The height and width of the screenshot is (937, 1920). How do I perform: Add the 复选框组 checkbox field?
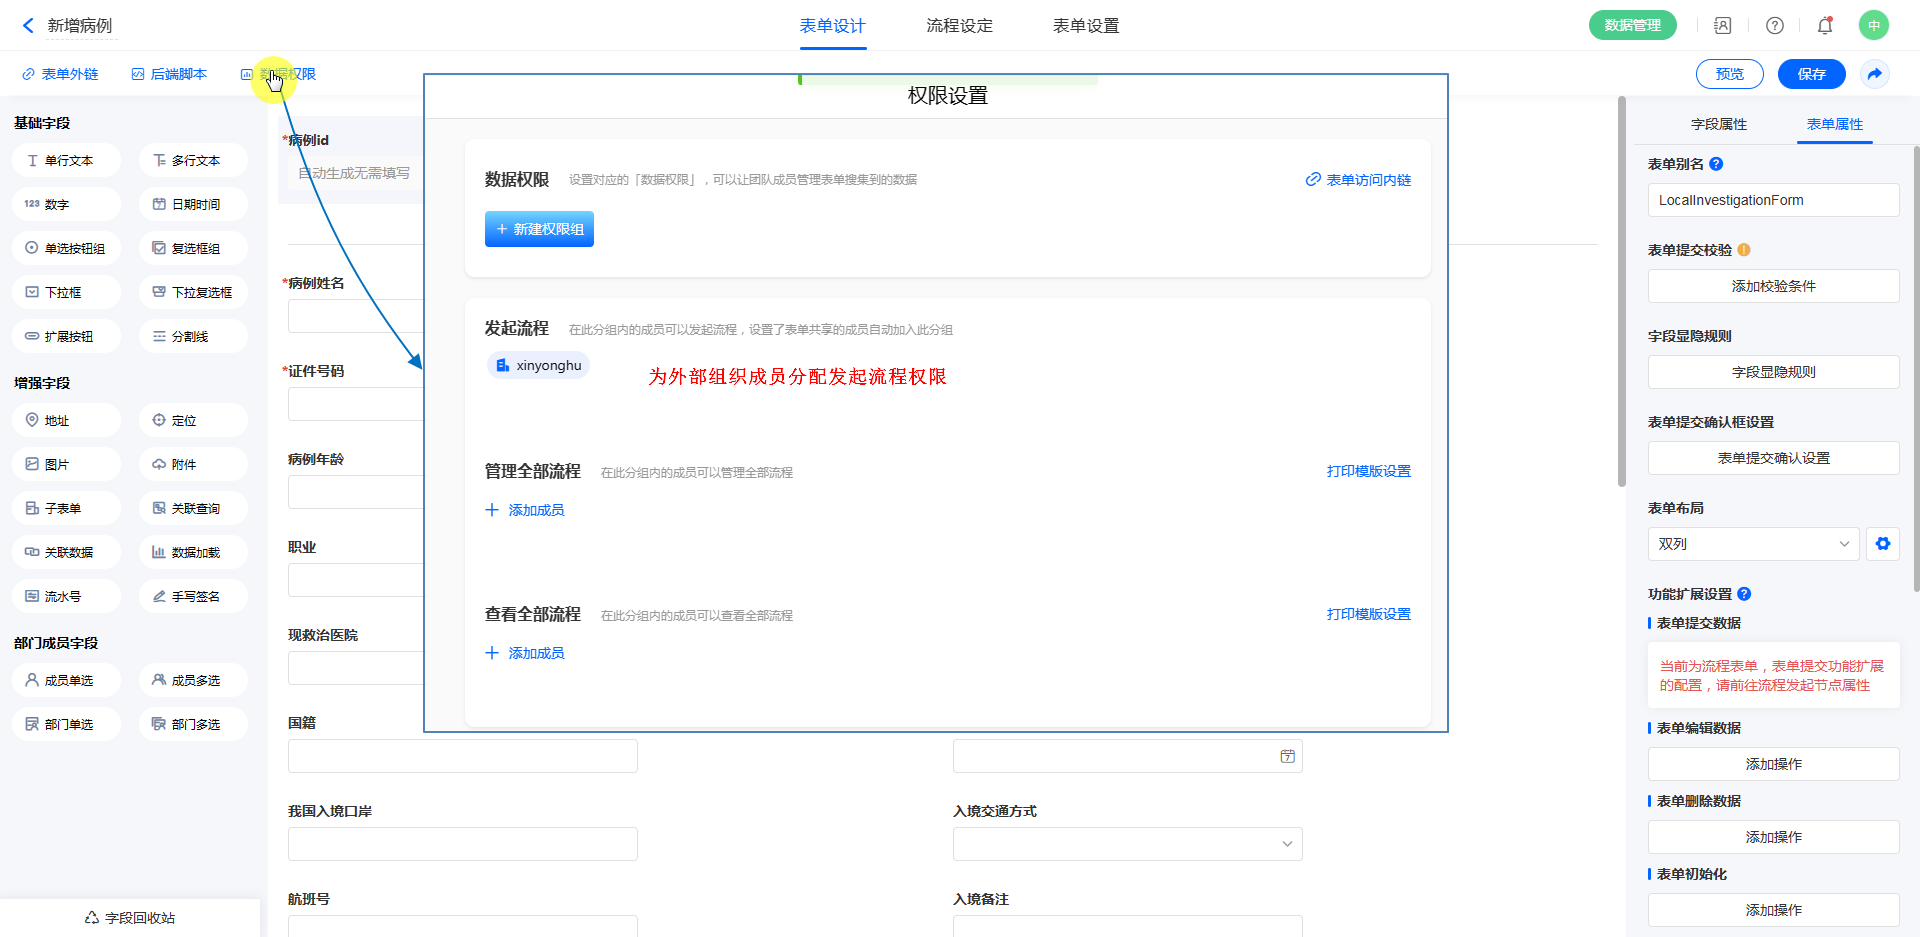click(x=193, y=248)
